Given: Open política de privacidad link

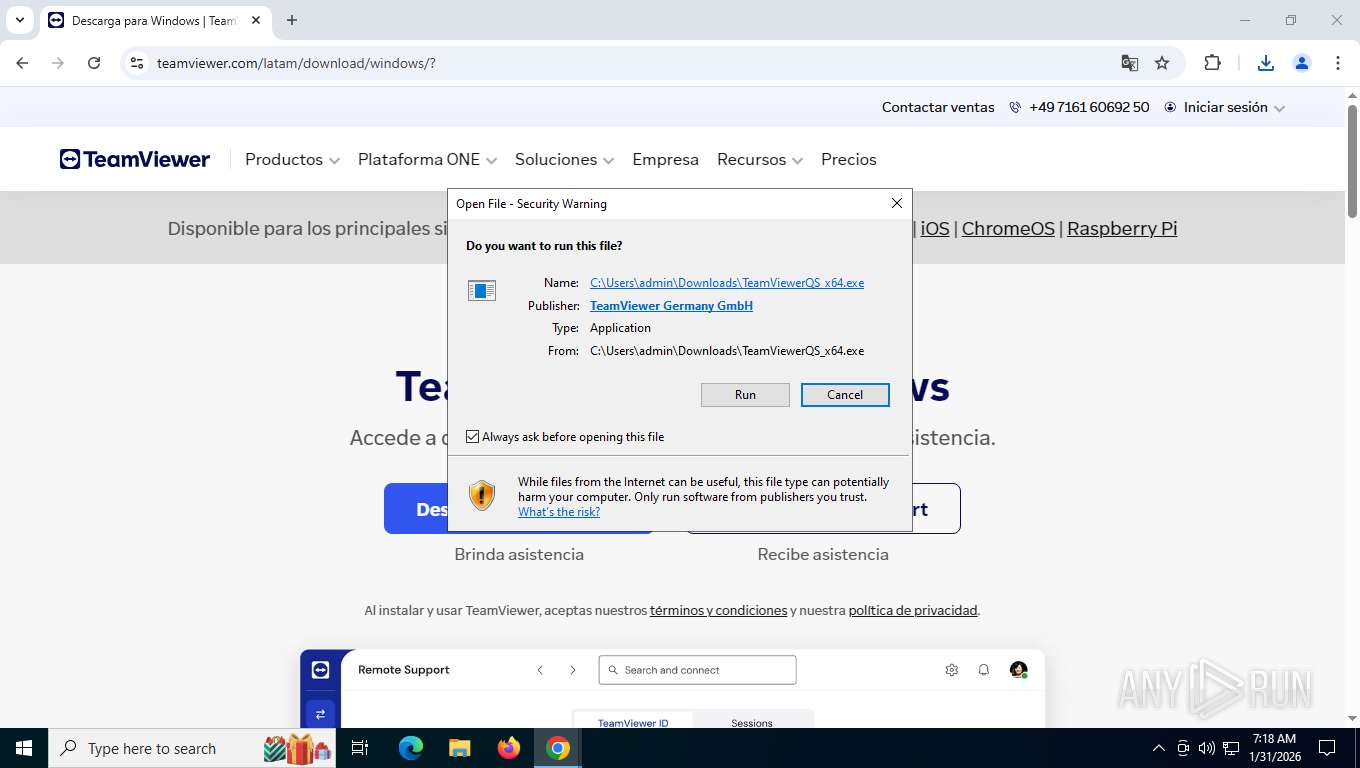Looking at the screenshot, I should [913, 610].
